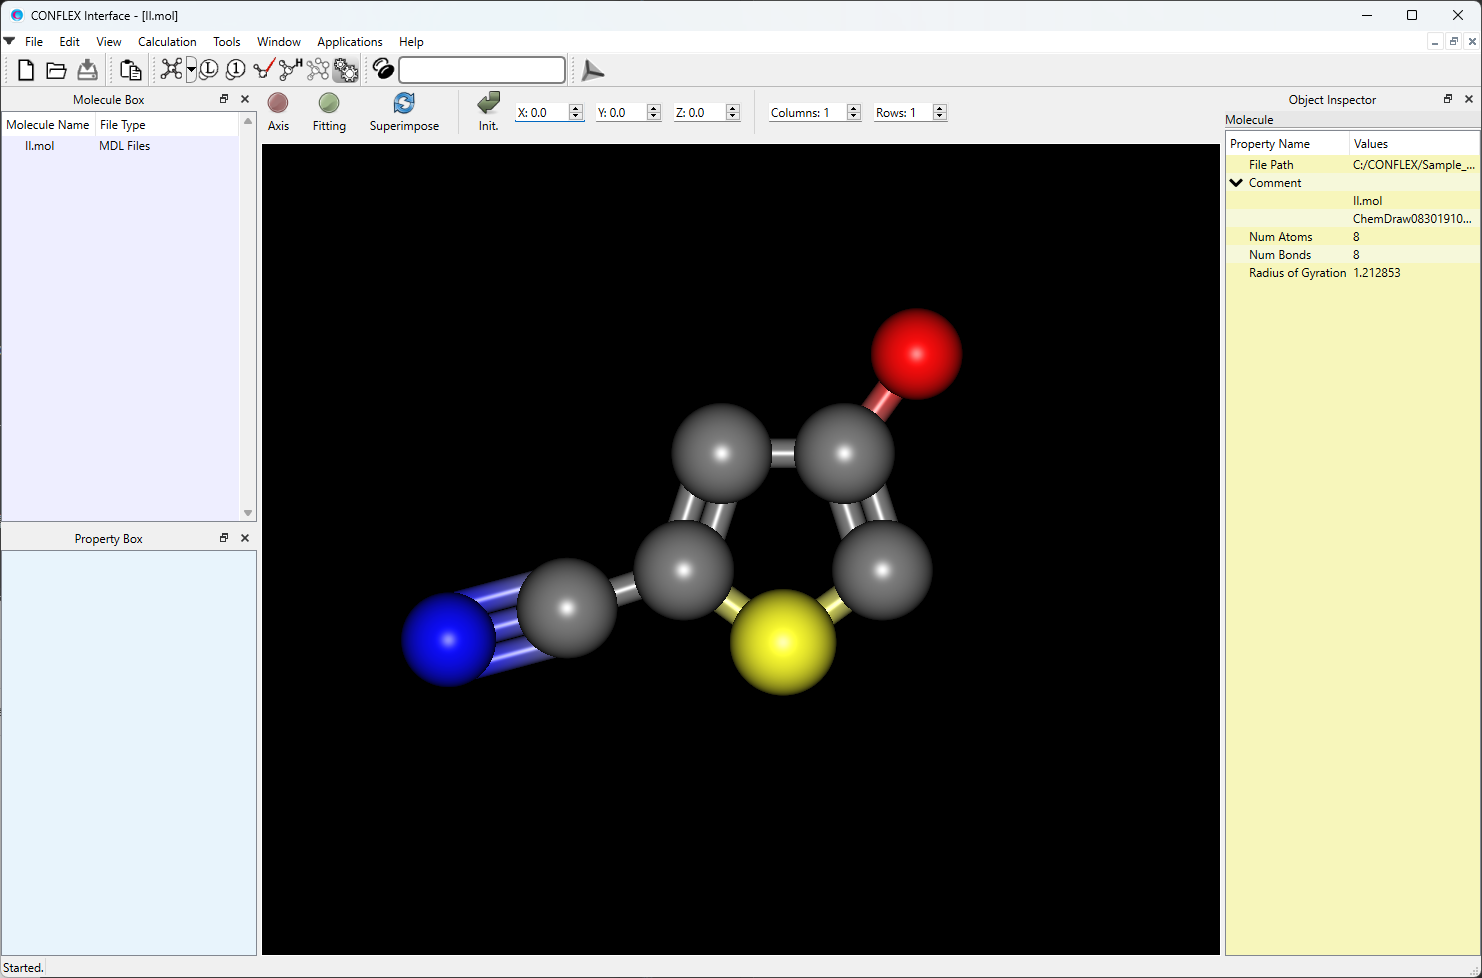Image resolution: width=1482 pixels, height=978 pixels.
Task: Toggle Superimpose mode
Action: 404,112
